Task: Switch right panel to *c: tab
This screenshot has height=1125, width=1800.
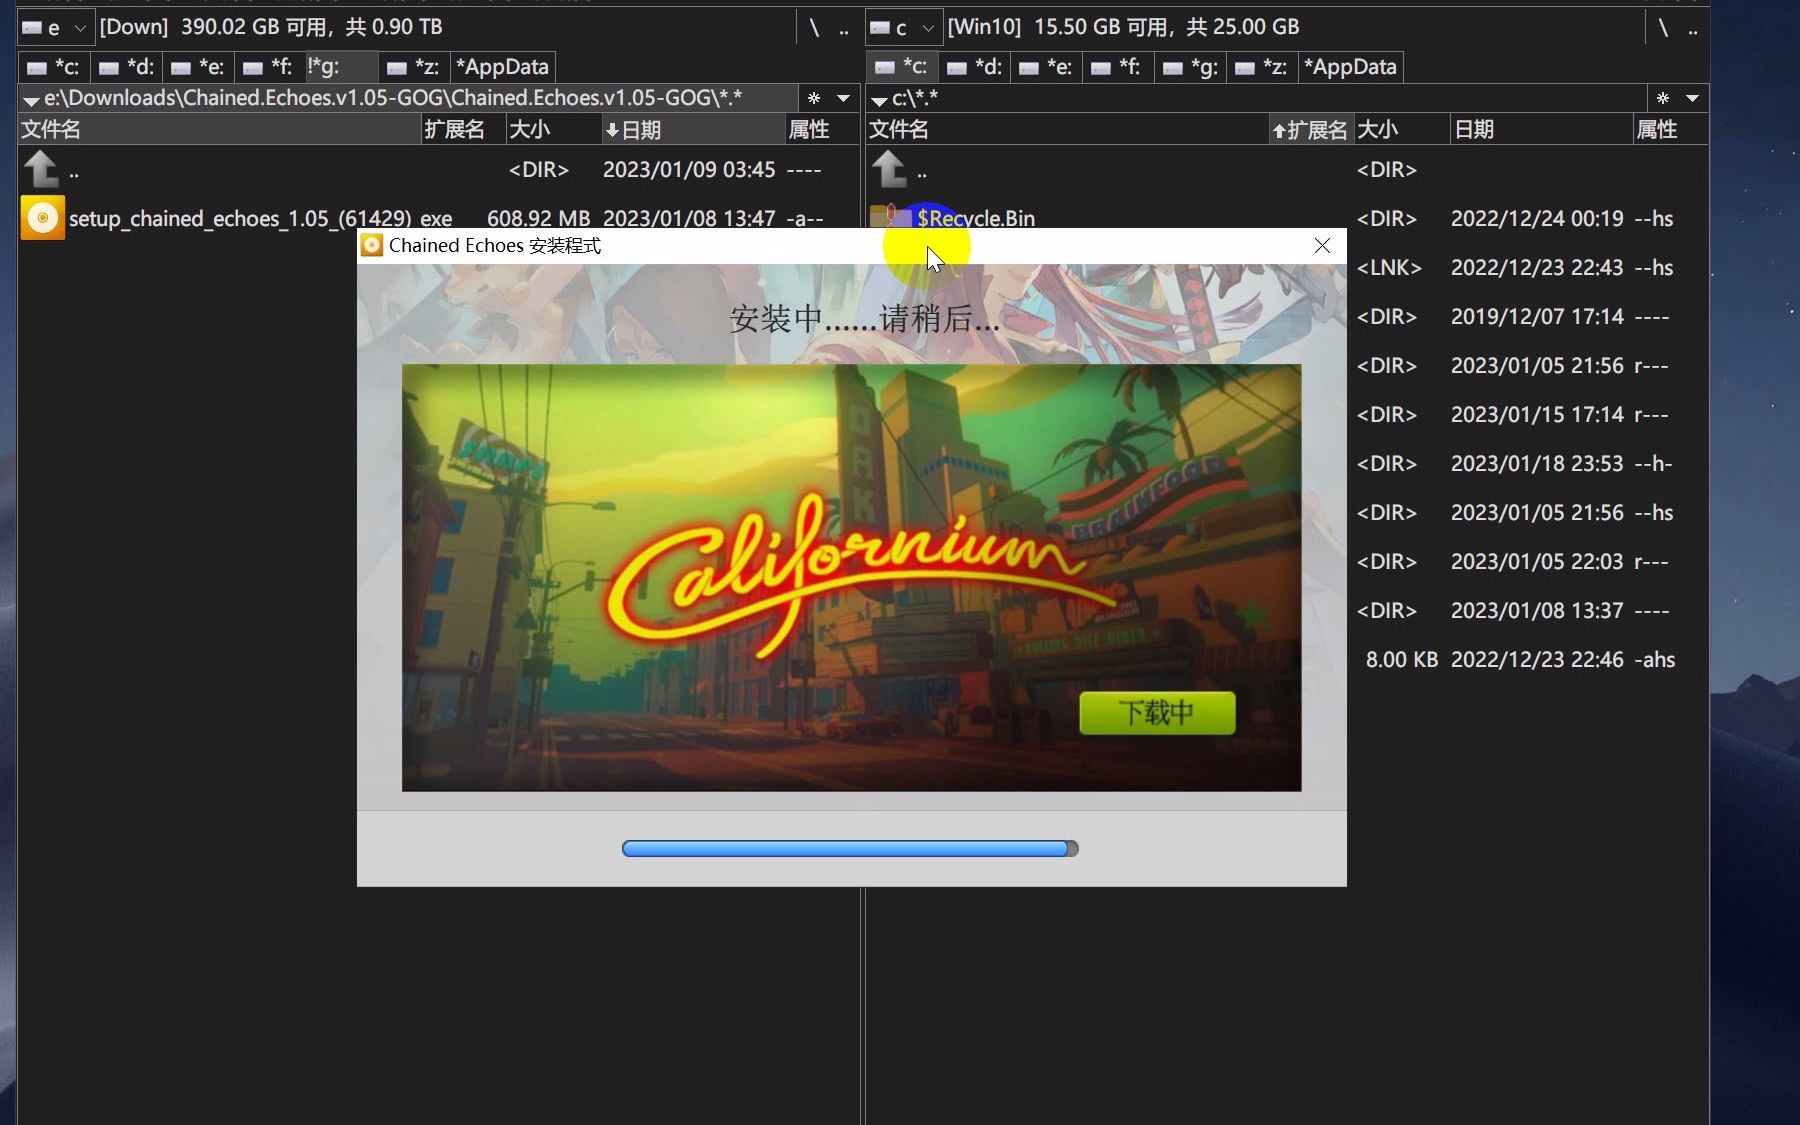Action: [x=902, y=67]
